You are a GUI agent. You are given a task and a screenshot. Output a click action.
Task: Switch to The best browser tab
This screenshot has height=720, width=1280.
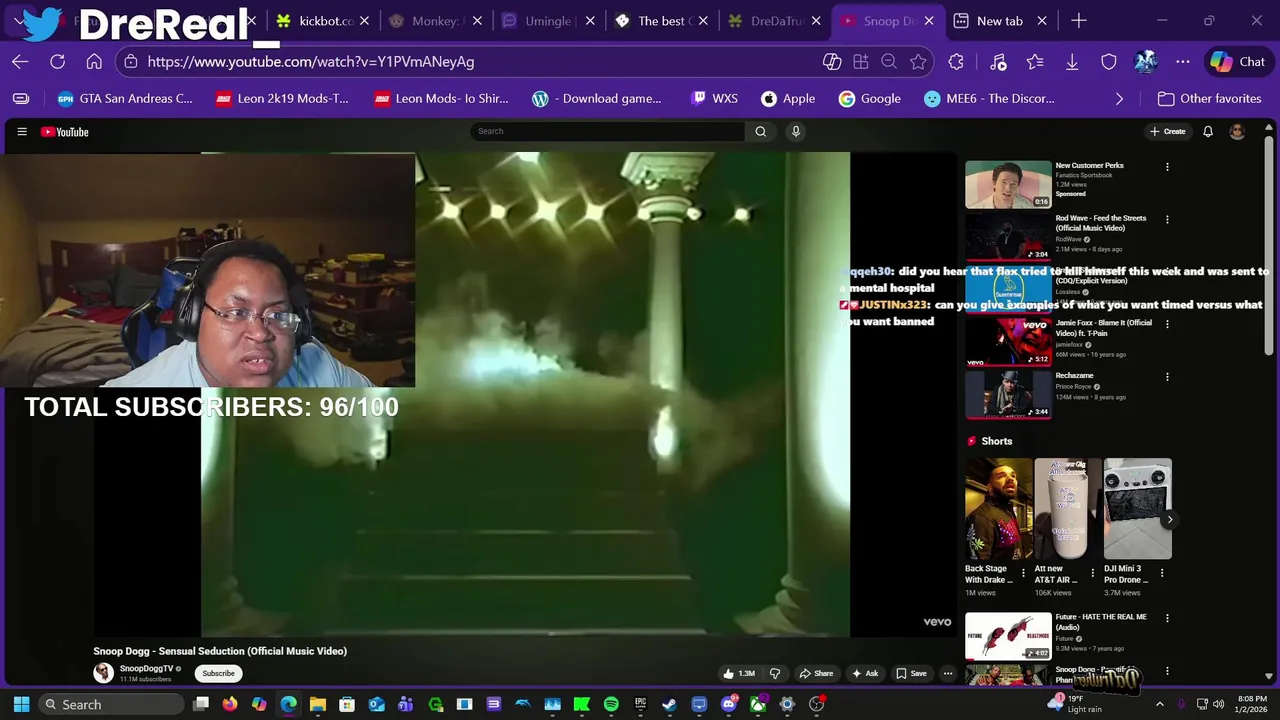tap(662, 21)
